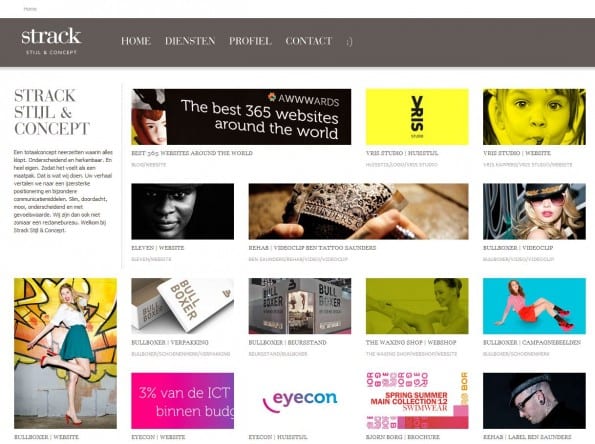Select the Bullboxer campagnebeelden blue thumbnail
This screenshot has height=444, width=595.
[x=534, y=306]
